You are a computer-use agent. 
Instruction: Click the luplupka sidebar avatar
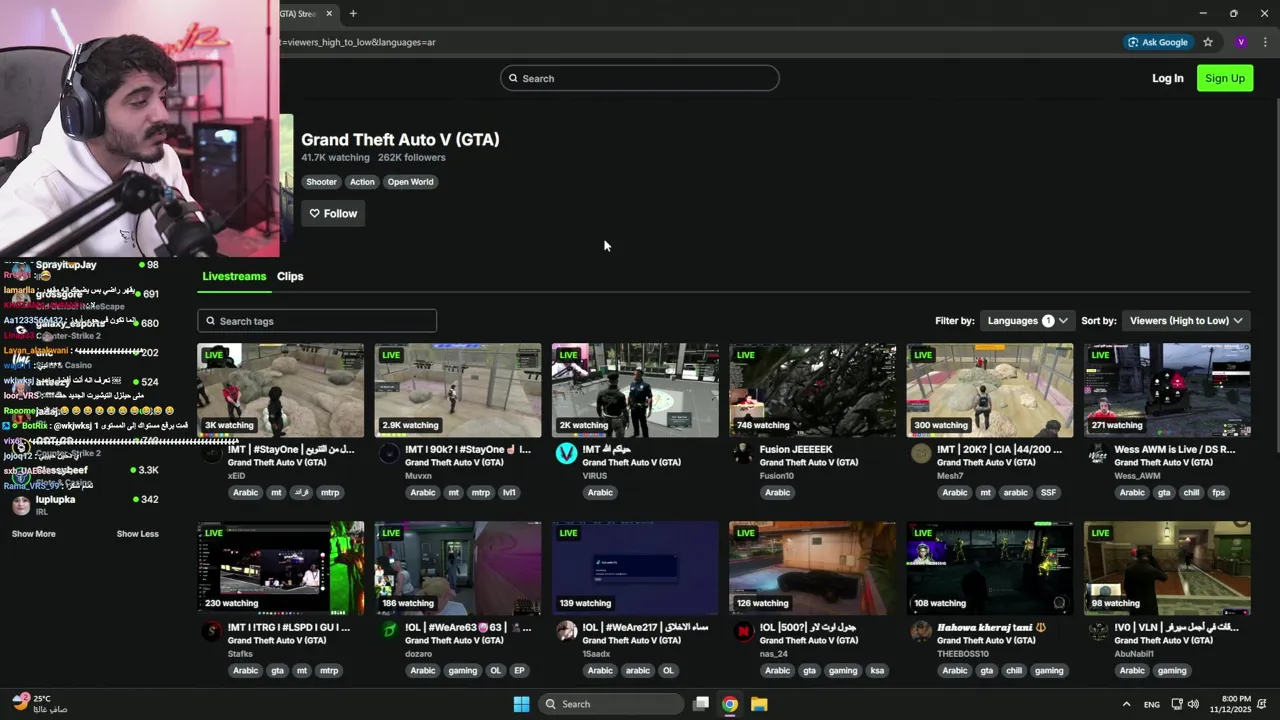coord(21,504)
